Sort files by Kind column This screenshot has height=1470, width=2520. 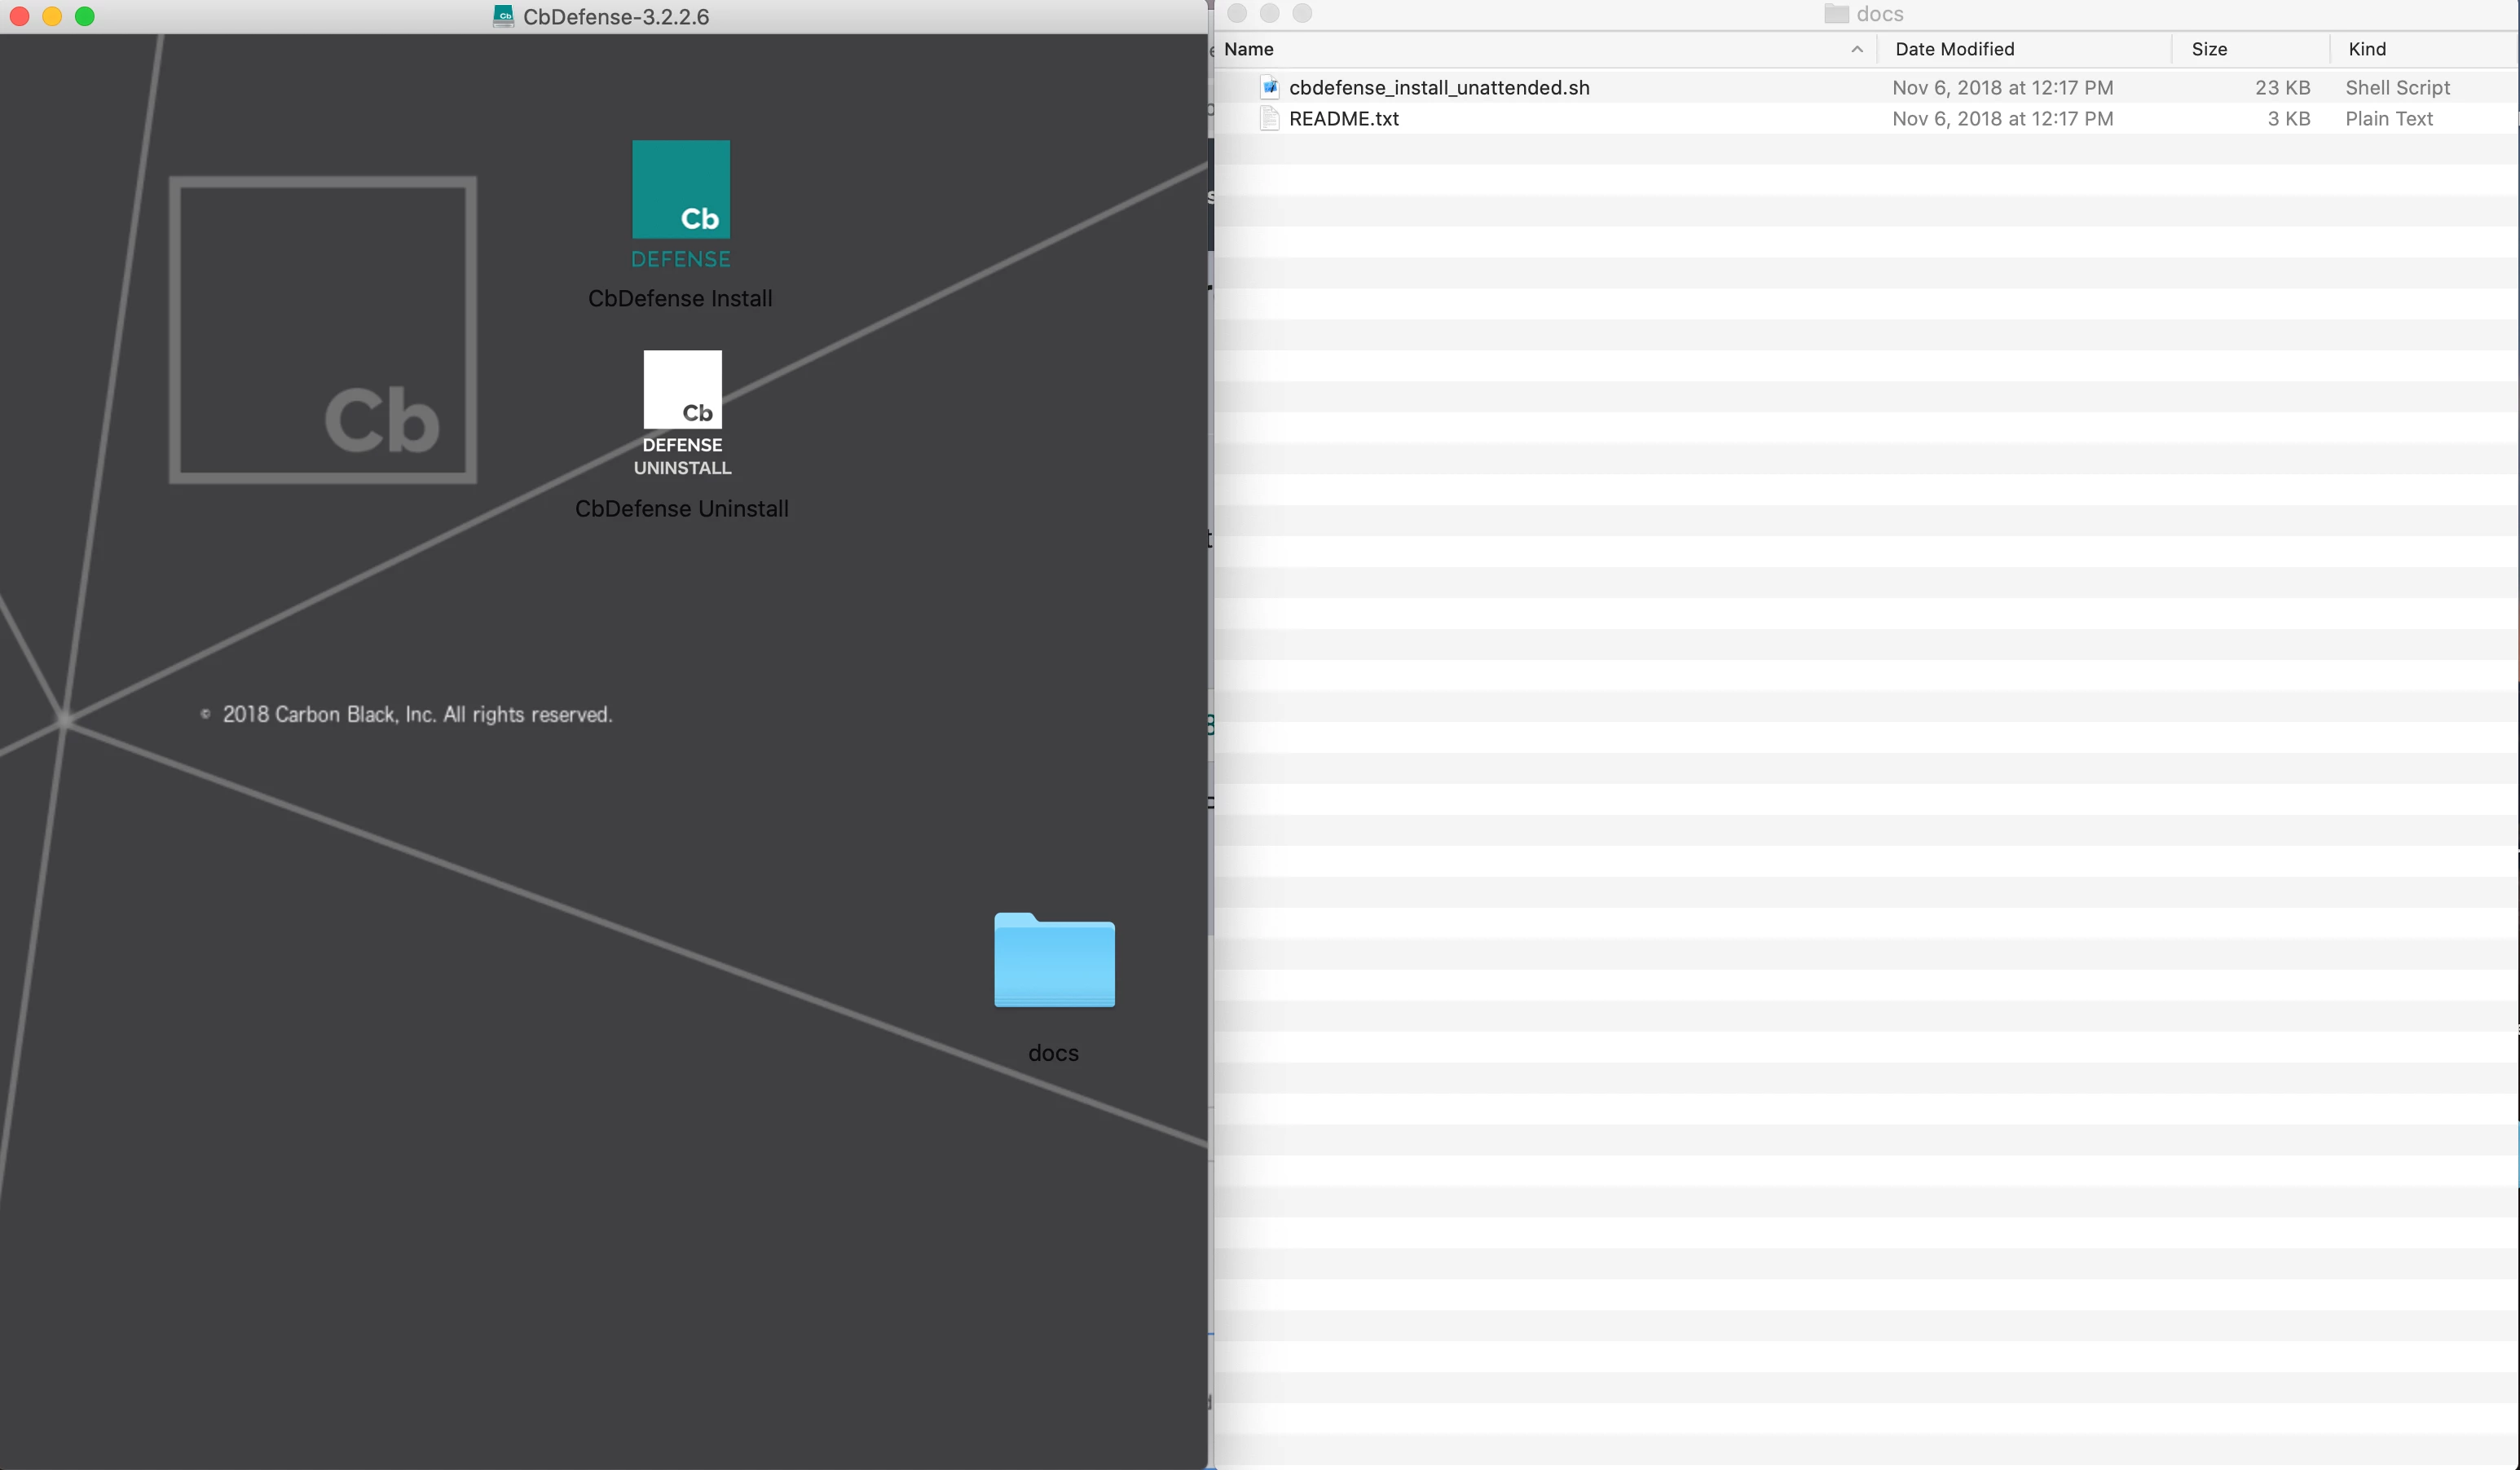coord(2367,49)
